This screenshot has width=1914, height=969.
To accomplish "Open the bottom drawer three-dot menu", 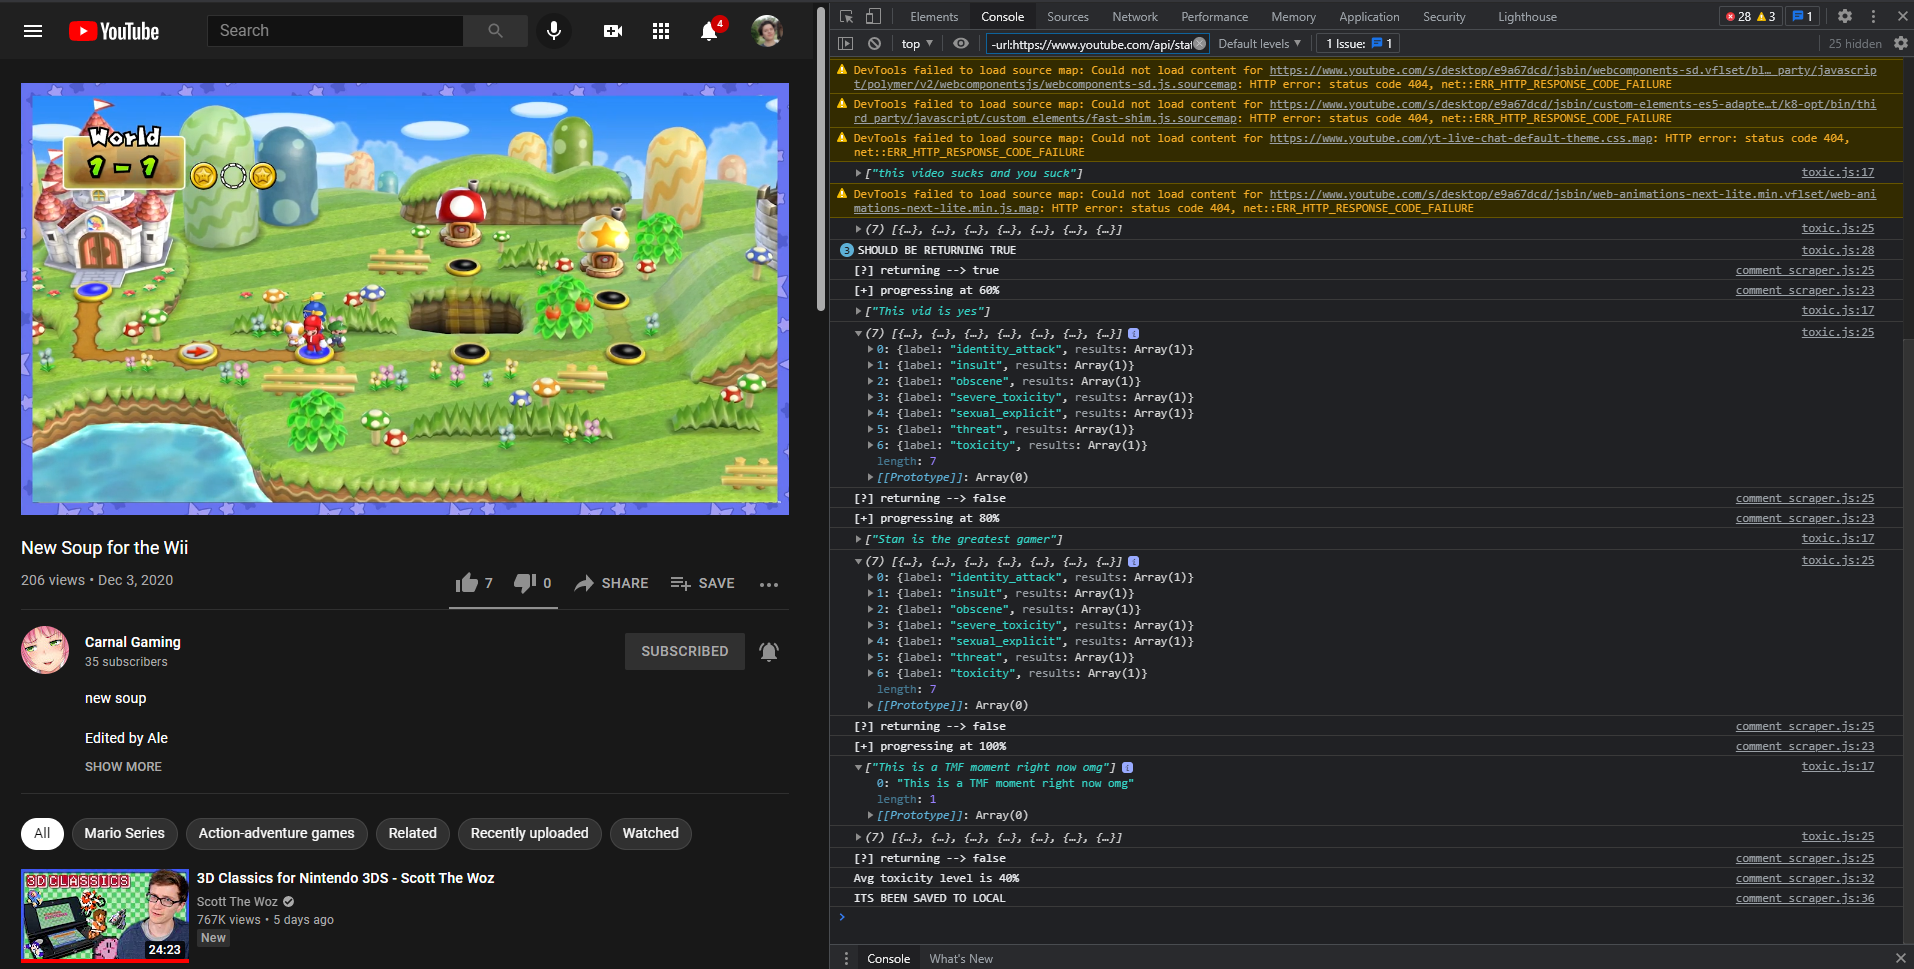I will (x=846, y=958).
